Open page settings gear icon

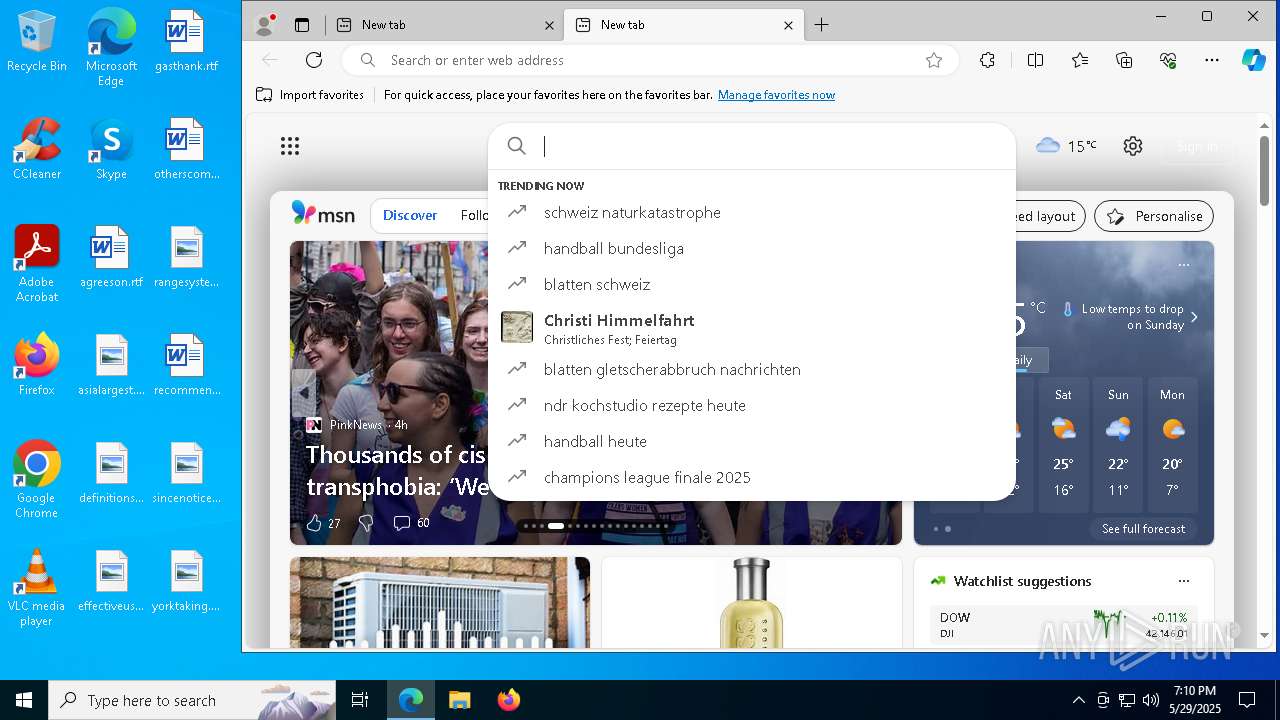click(1132, 146)
